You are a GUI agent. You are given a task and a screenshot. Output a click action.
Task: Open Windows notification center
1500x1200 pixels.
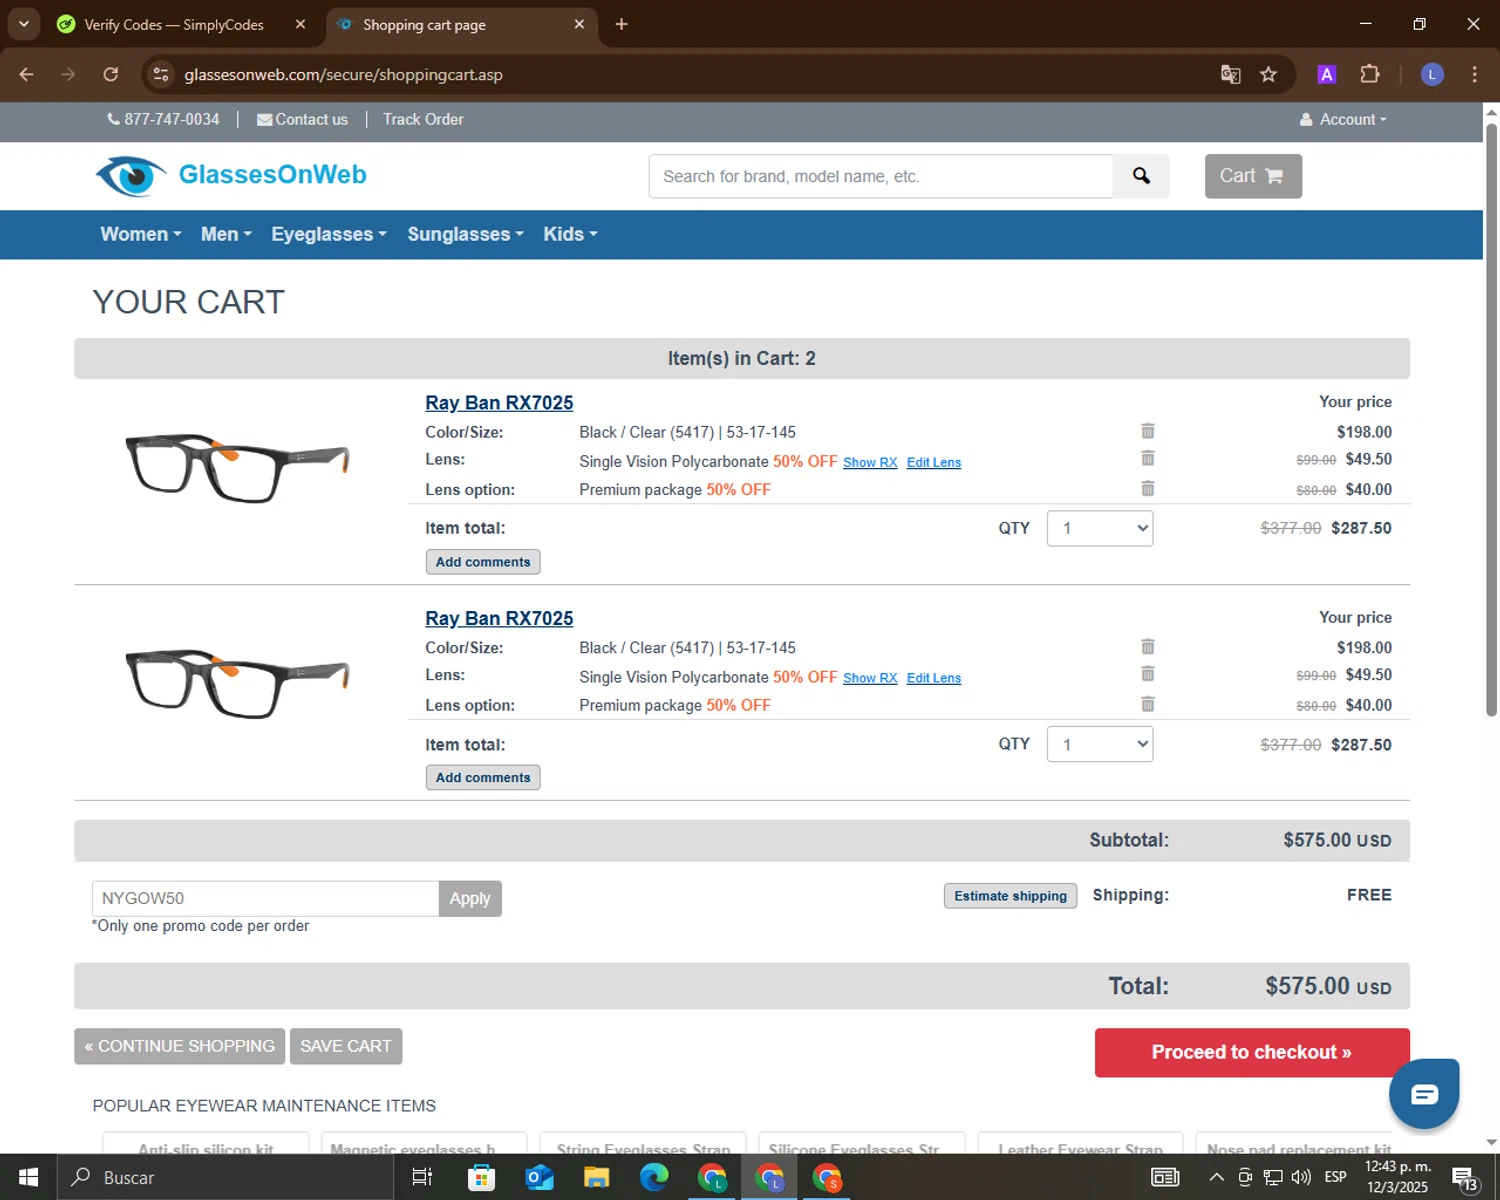[x=1465, y=1177]
